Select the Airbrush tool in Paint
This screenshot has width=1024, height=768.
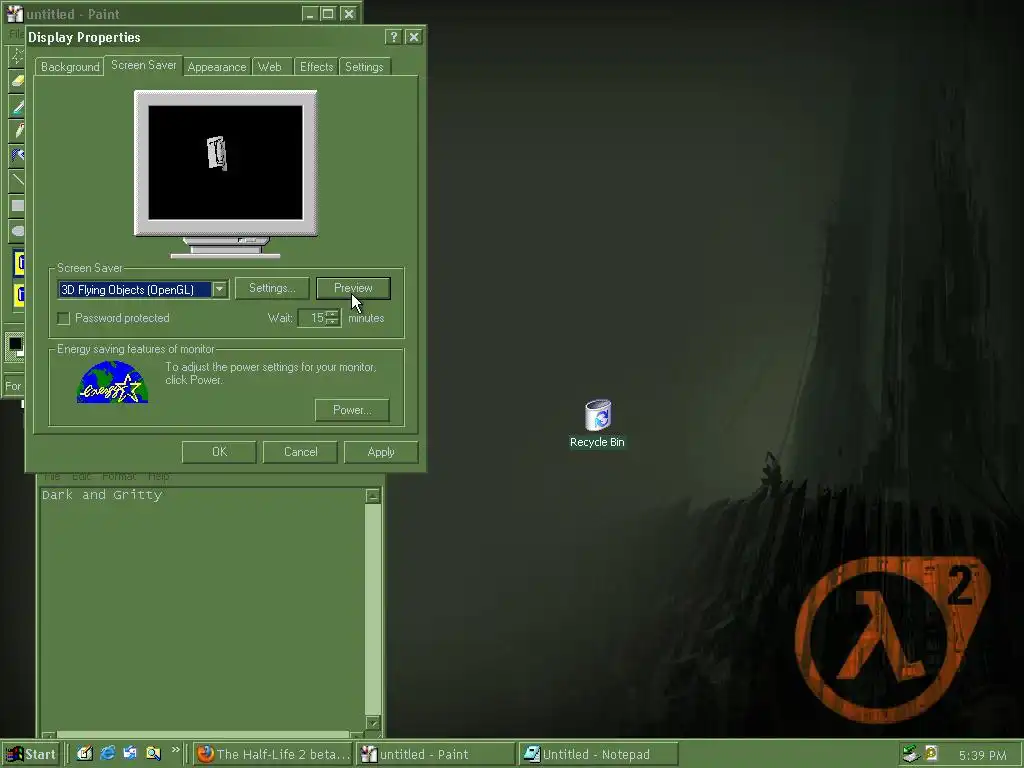[x=16, y=155]
